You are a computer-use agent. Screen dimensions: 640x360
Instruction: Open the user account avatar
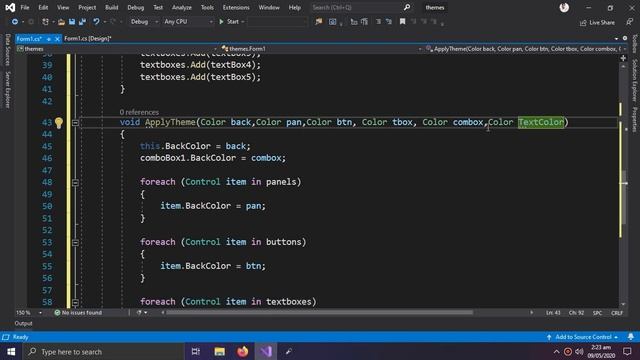[x=564, y=7]
